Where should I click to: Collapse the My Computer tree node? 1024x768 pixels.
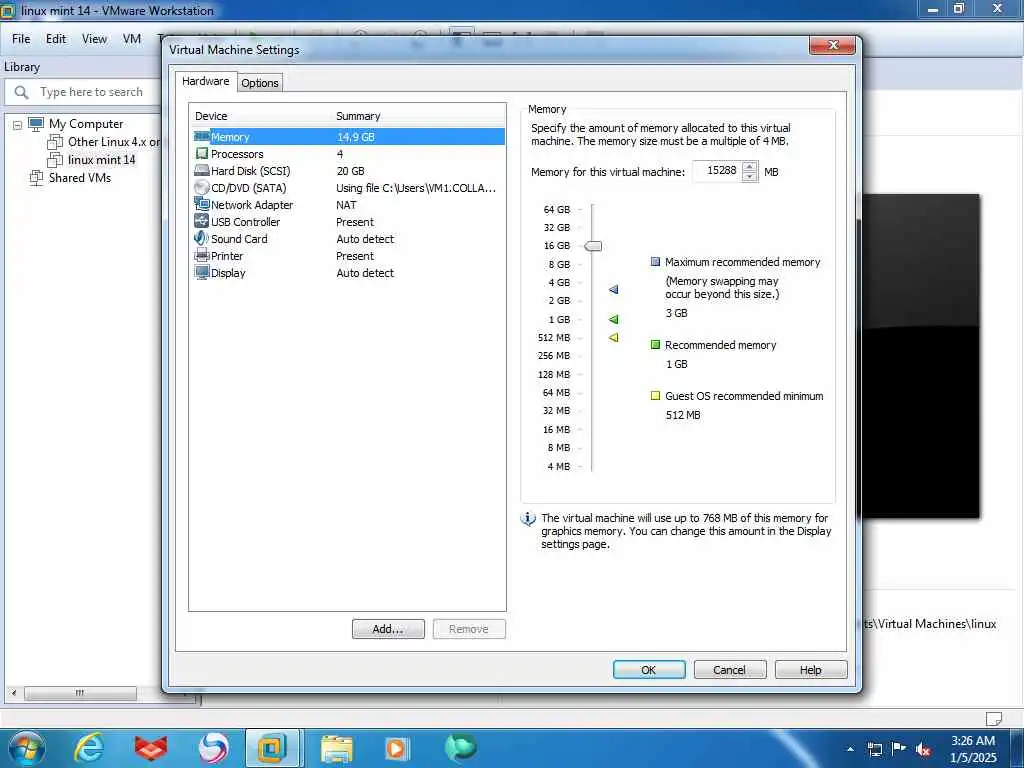tap(18, 125)
